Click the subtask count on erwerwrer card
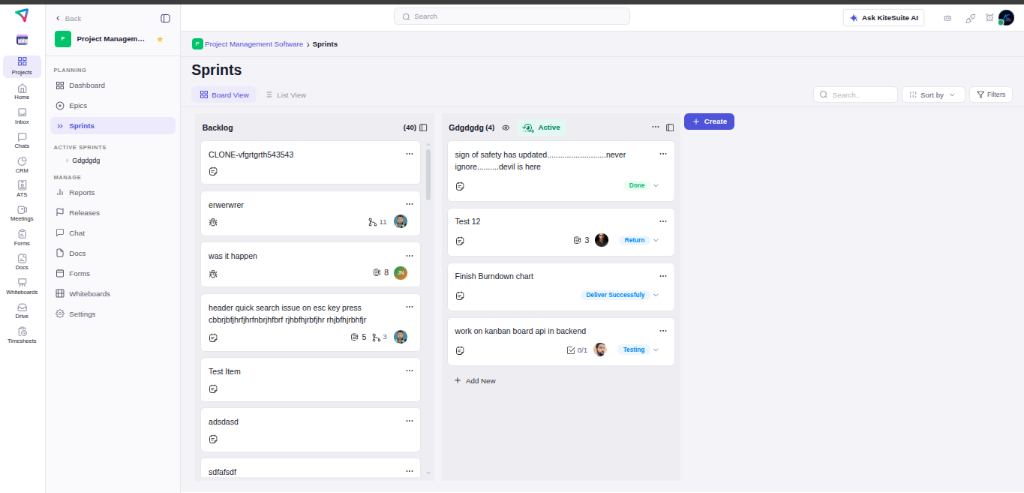This screenshot has height=493, width=1024. click(377, 222)
